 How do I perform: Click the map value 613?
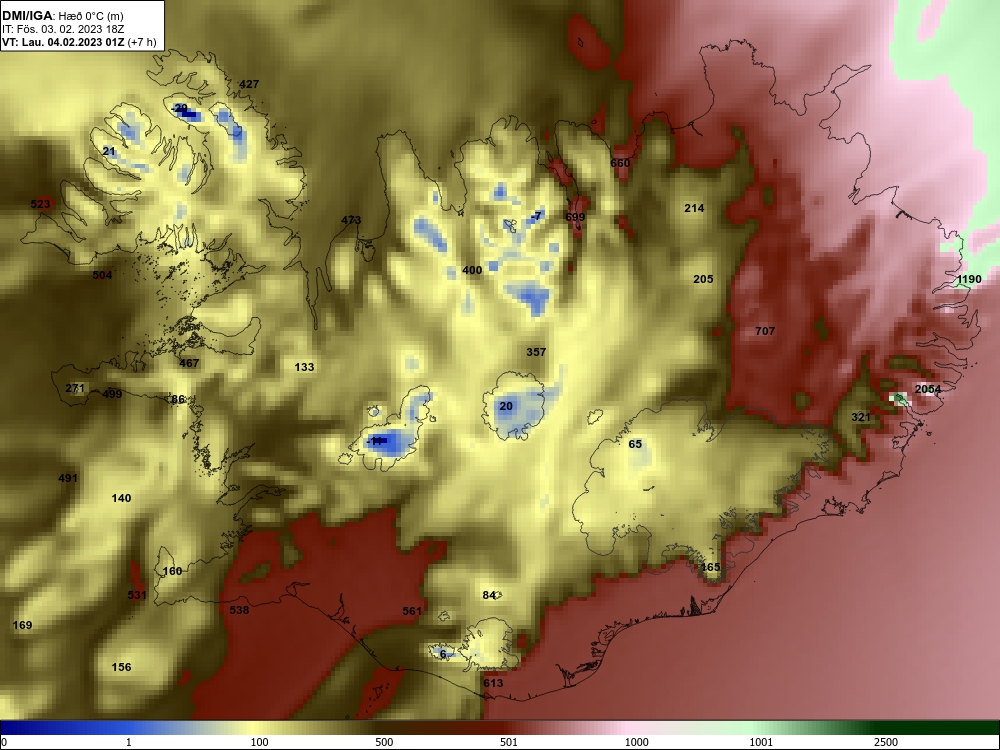493,683
